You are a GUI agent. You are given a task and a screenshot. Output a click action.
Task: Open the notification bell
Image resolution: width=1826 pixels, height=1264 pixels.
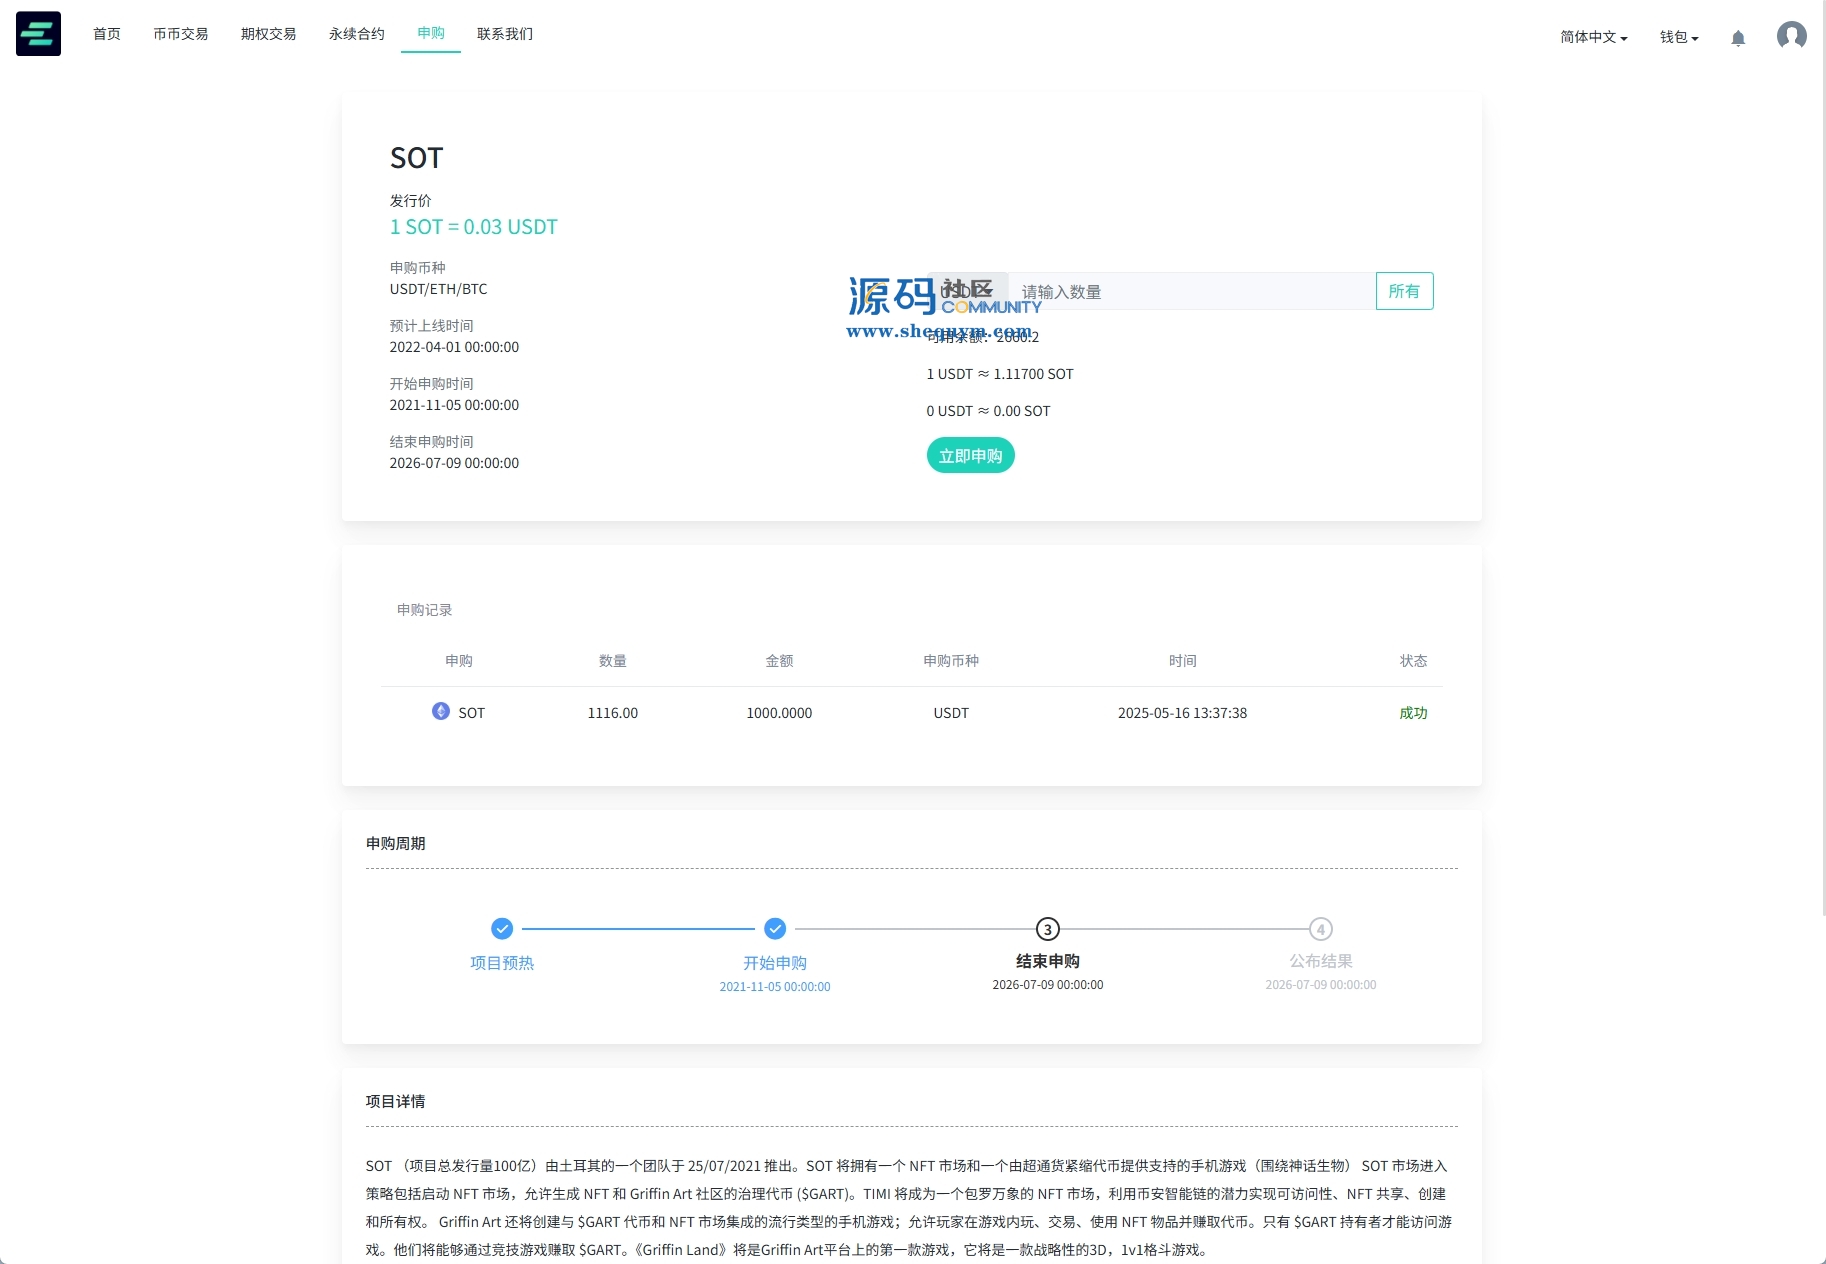[1738, 38]
